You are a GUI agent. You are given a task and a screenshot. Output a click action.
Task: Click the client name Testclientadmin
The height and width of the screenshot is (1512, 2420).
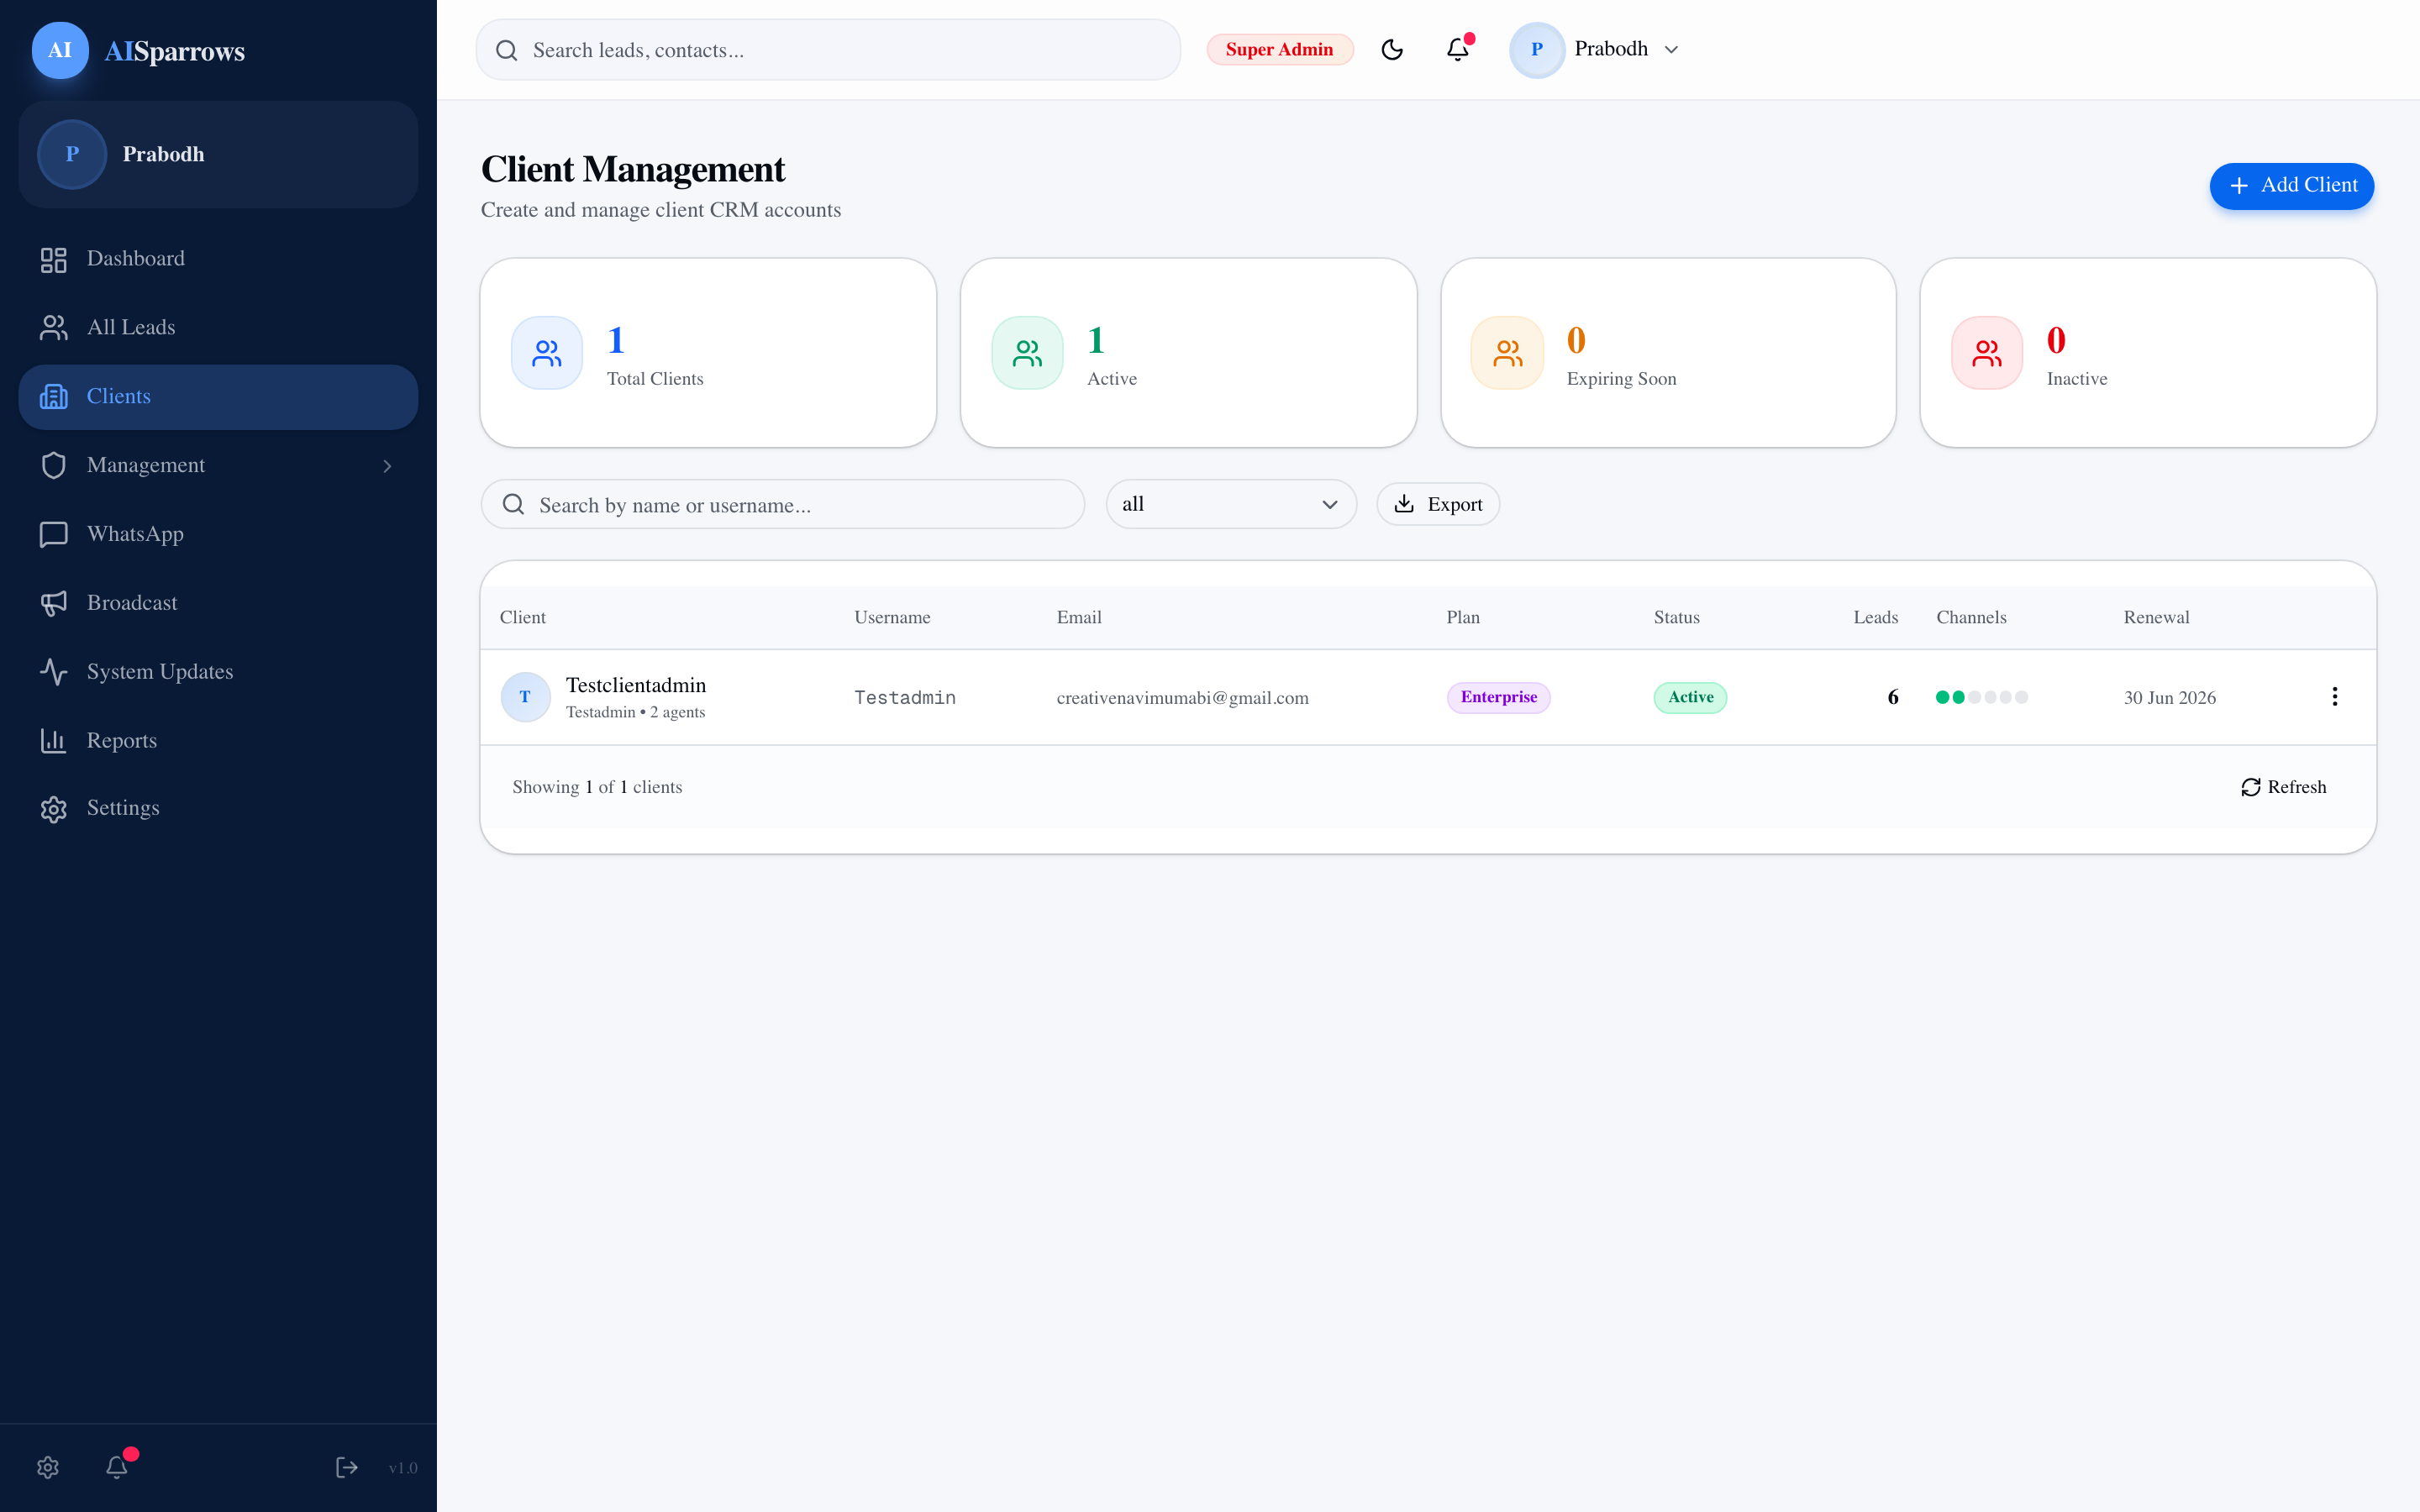[x=636, y=685]
